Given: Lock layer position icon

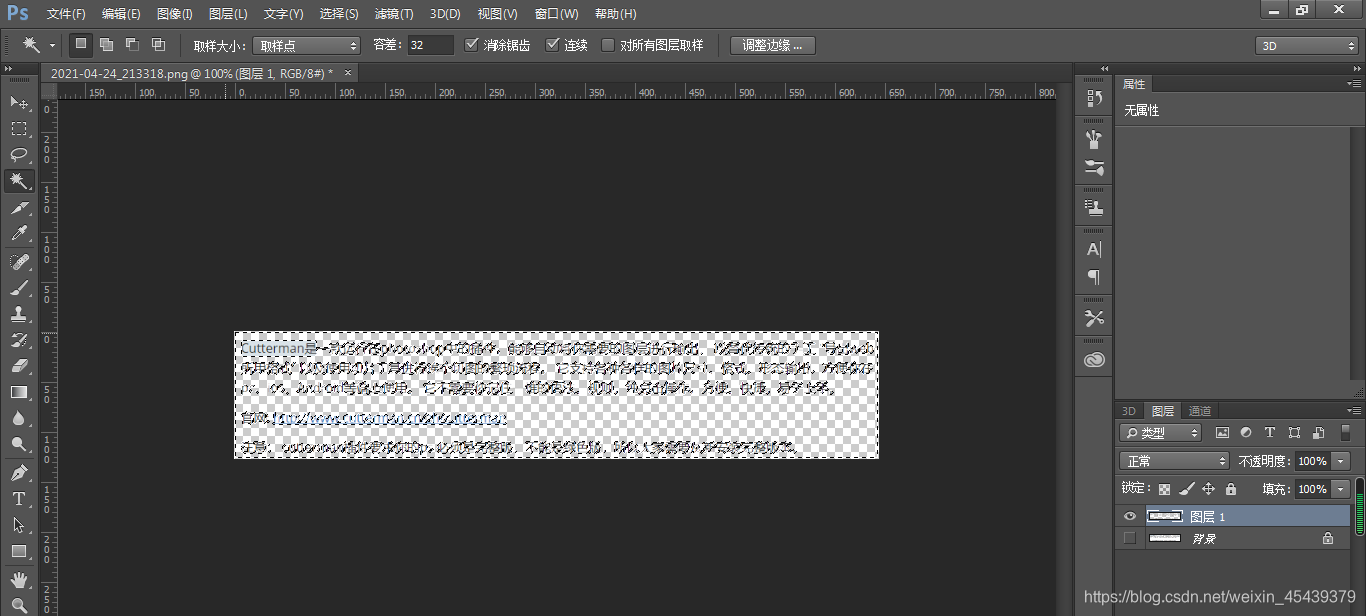Looking at the screenshot, I should coord(1208,489).
